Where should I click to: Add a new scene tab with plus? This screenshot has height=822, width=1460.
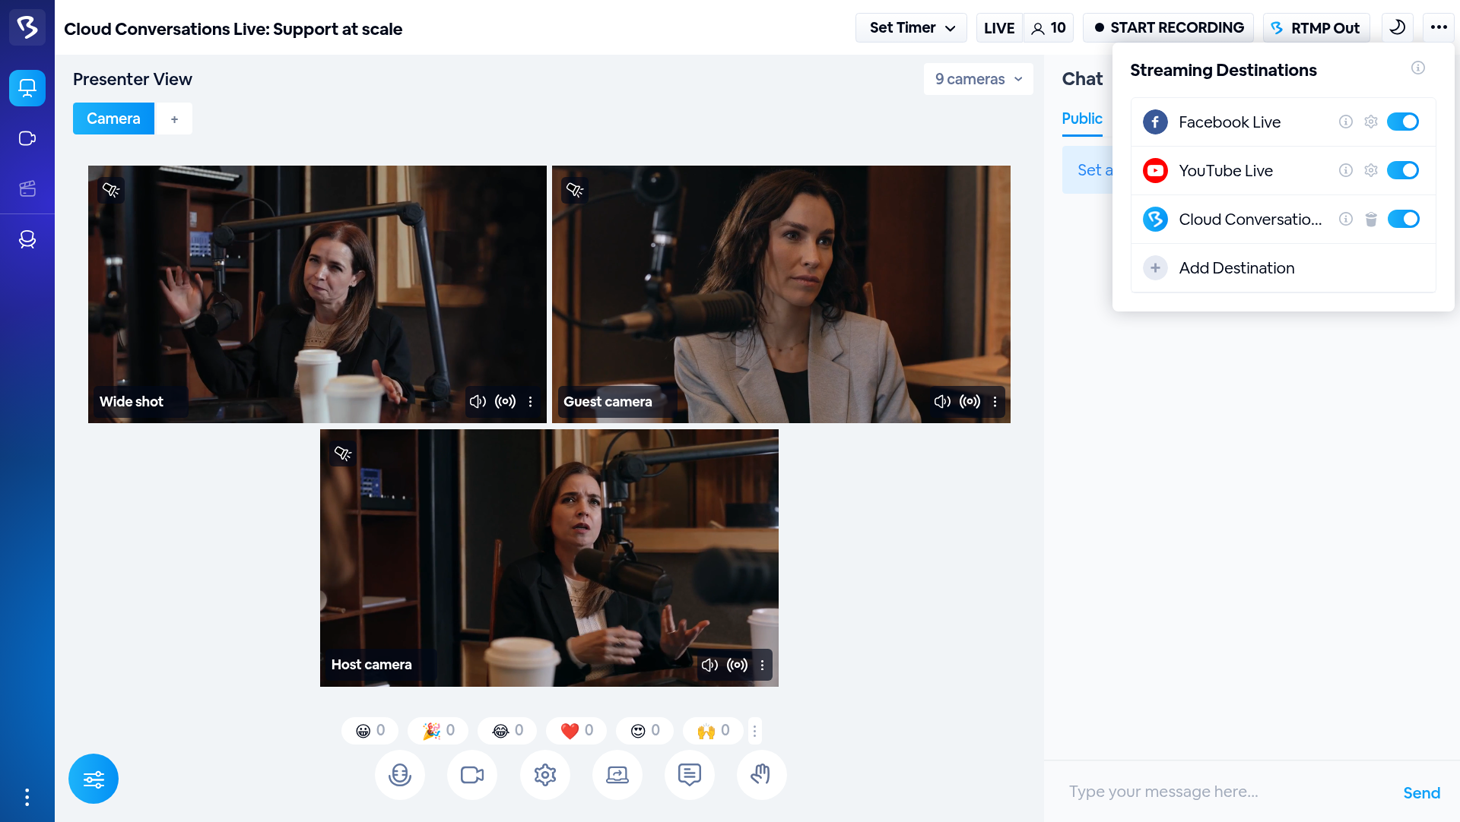[x=174, y=119]
